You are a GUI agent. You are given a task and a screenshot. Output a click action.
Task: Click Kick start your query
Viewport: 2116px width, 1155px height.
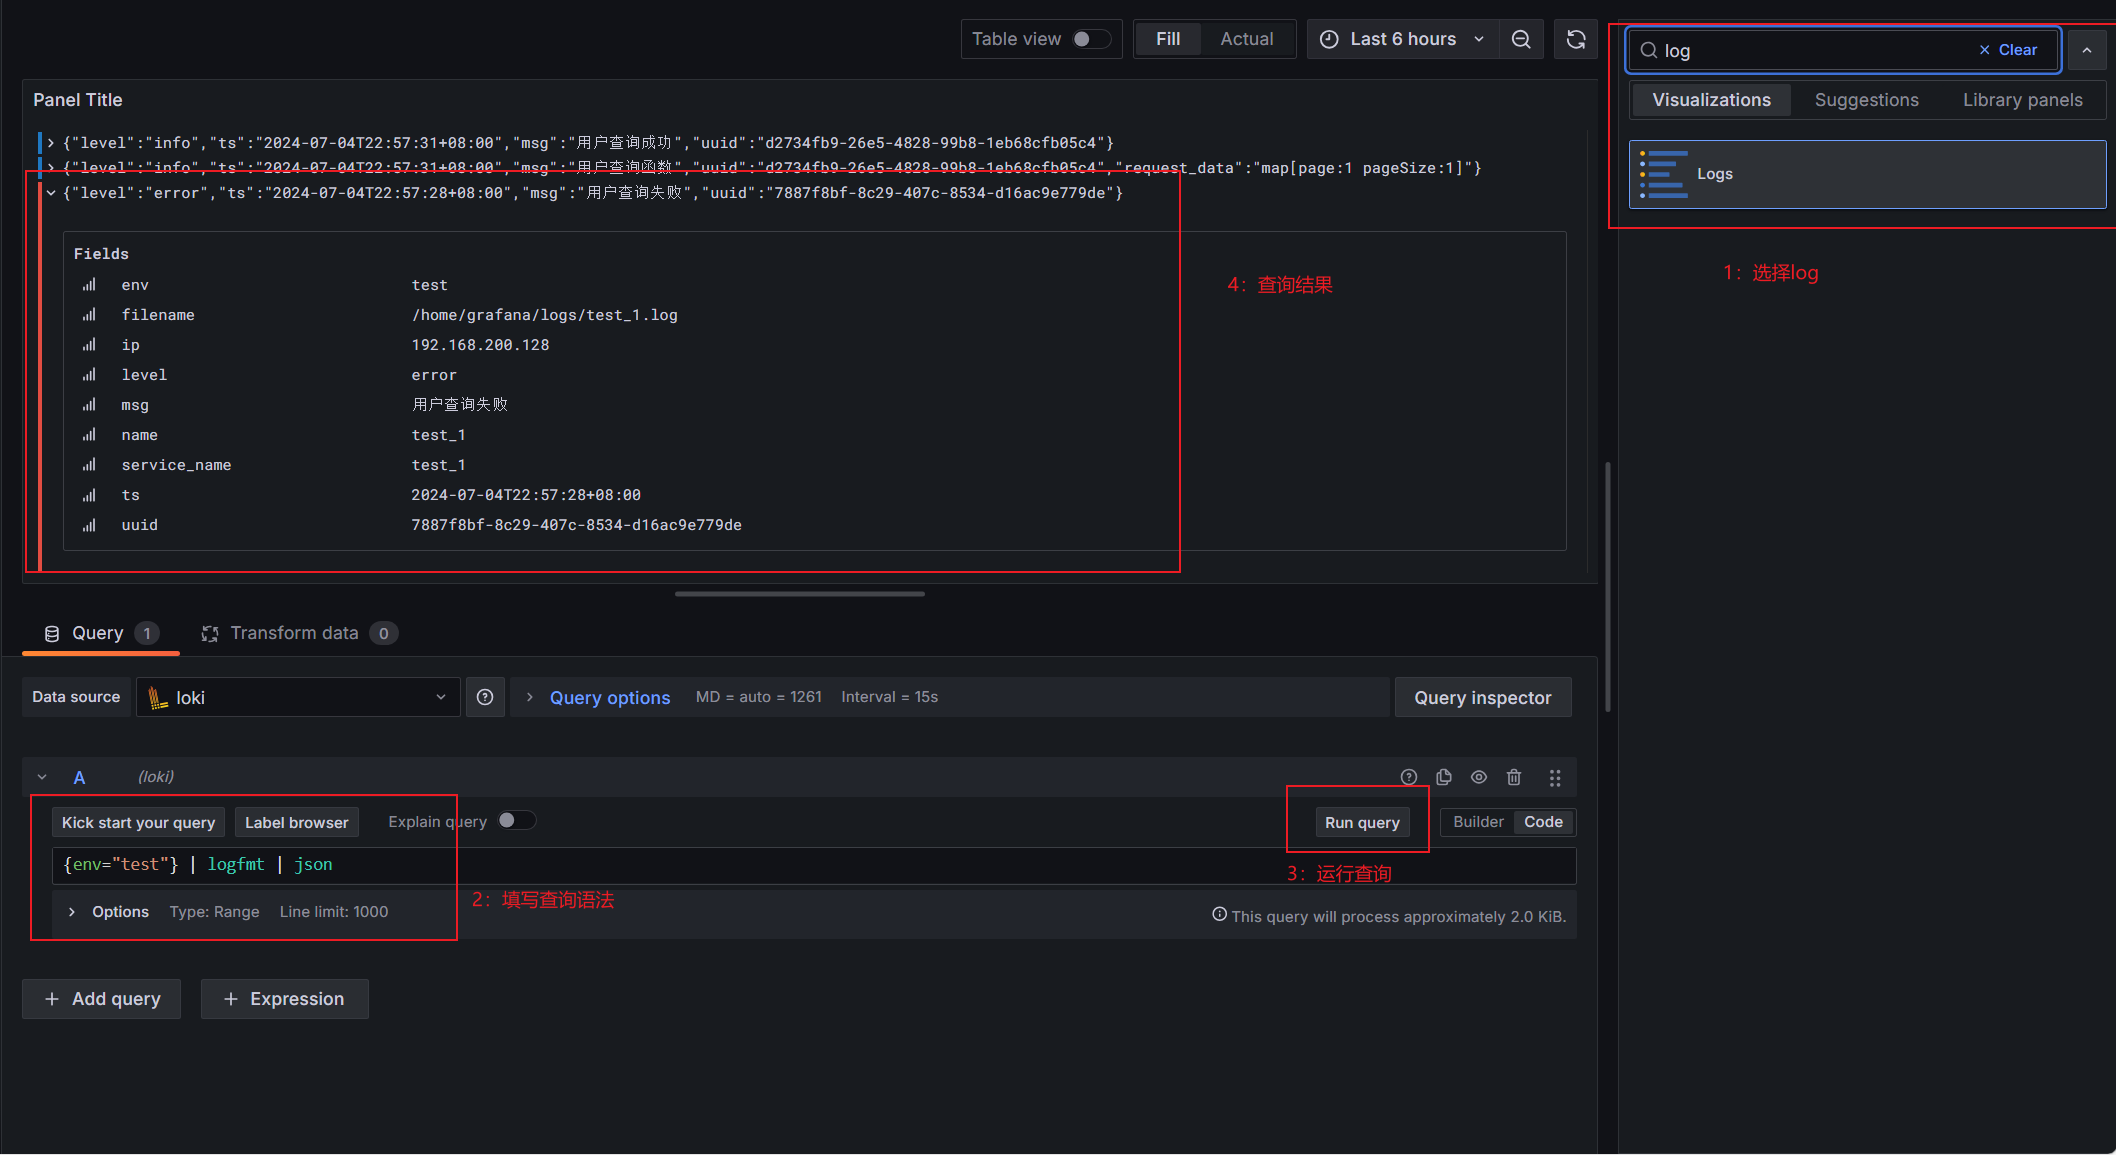click(x=138, y=822)
